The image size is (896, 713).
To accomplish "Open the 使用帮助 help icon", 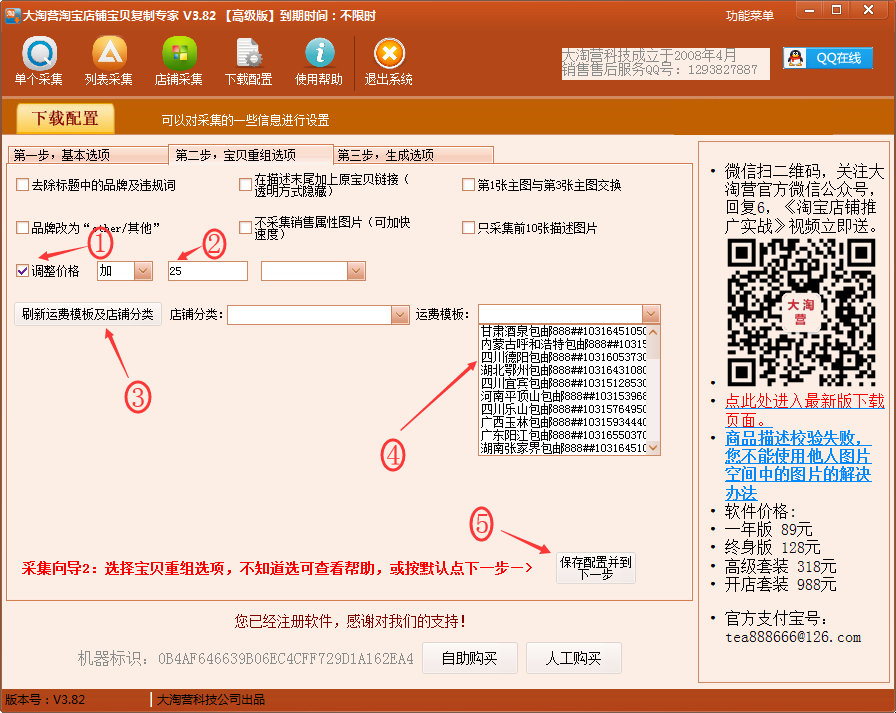I will click(319, 61).
